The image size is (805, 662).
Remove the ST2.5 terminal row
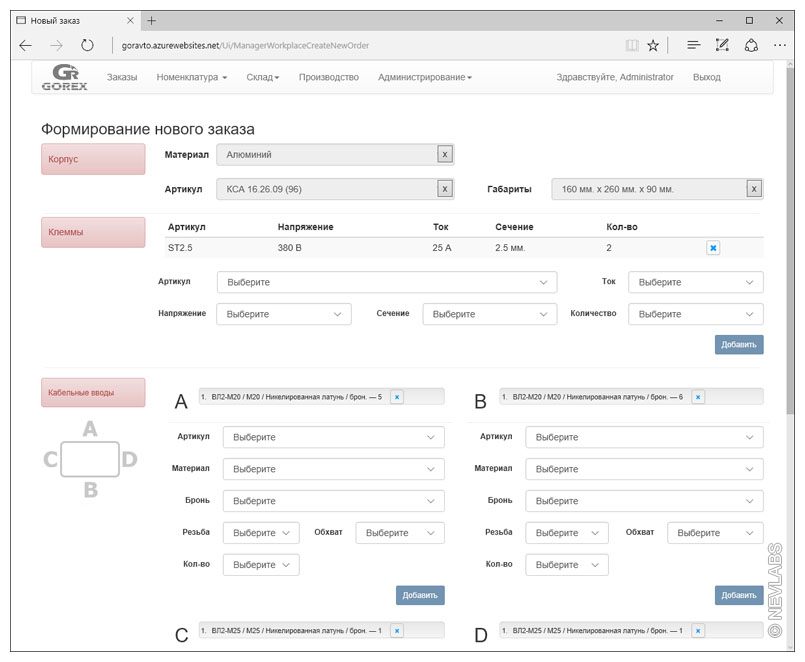(x=713, y=248)
